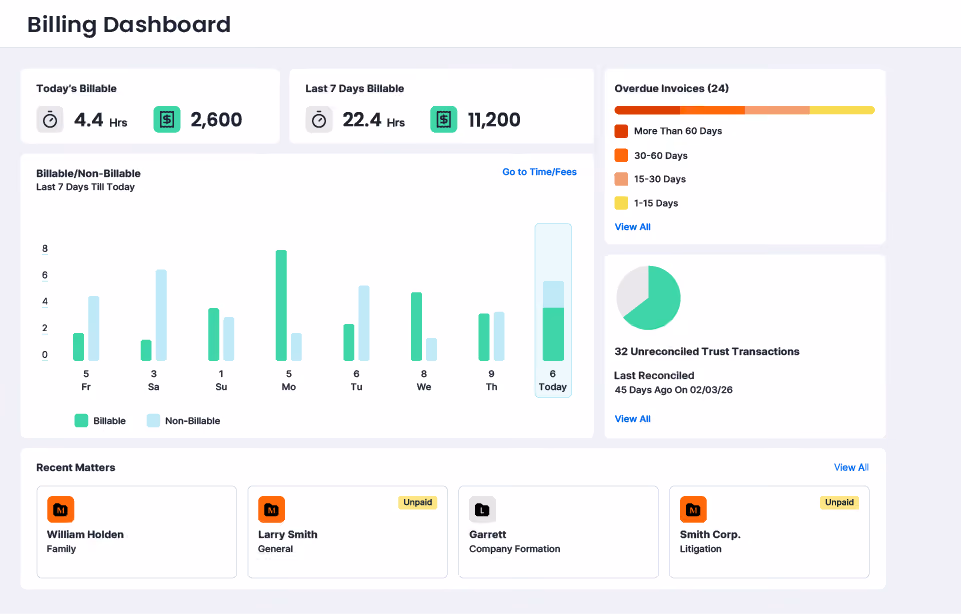The height and width of the screenshot is (614, 961).
Task: Click the trust transactions pie chart
Action: pyautogui.click(x=648, y=298)
